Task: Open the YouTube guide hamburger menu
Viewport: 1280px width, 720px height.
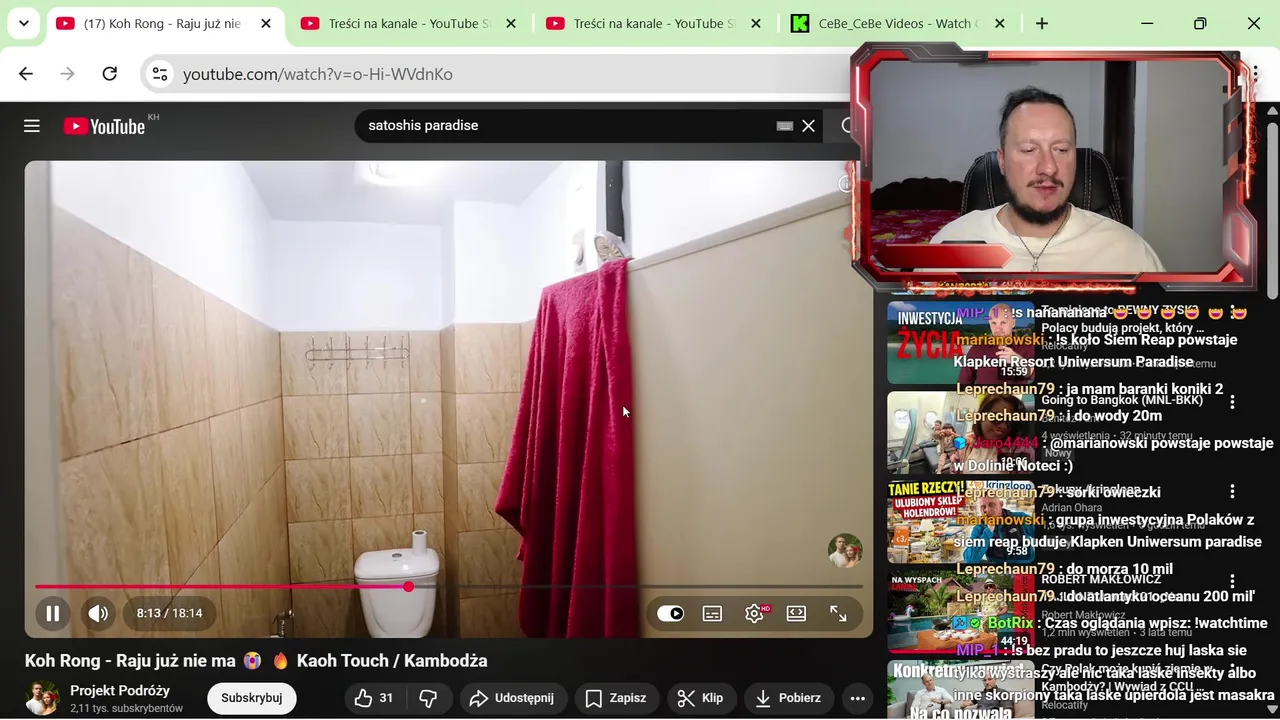Action: pos(32,126)
